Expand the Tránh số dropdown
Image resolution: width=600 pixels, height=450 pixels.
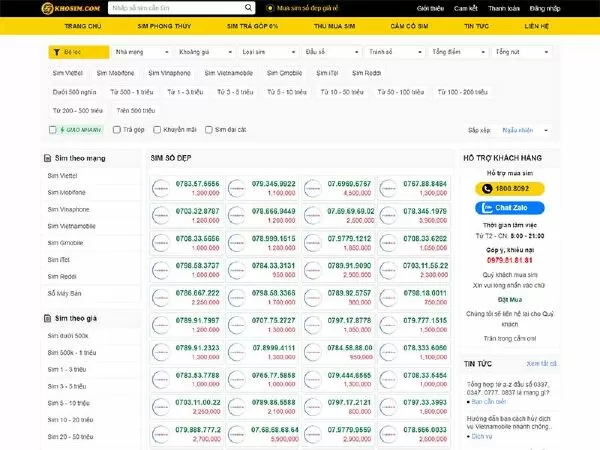395,52
